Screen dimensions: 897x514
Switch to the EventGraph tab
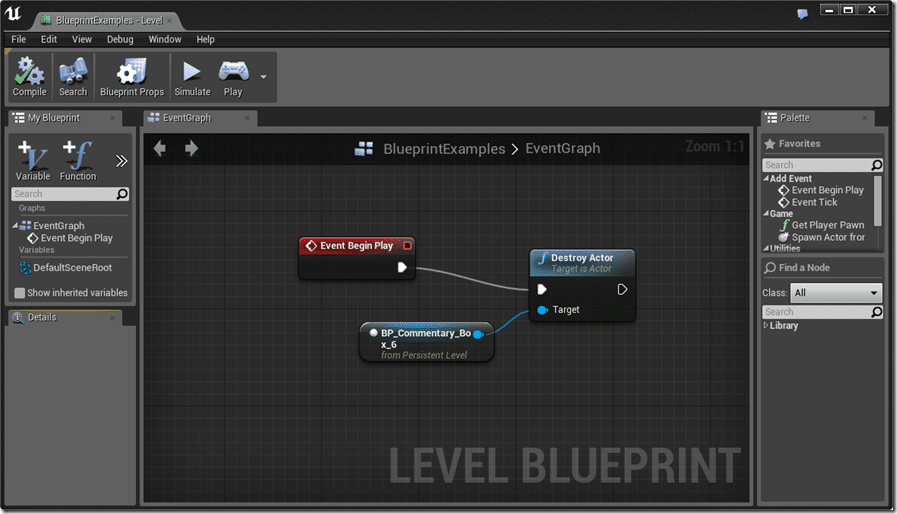pyautogui.click(x=186, y=118)
